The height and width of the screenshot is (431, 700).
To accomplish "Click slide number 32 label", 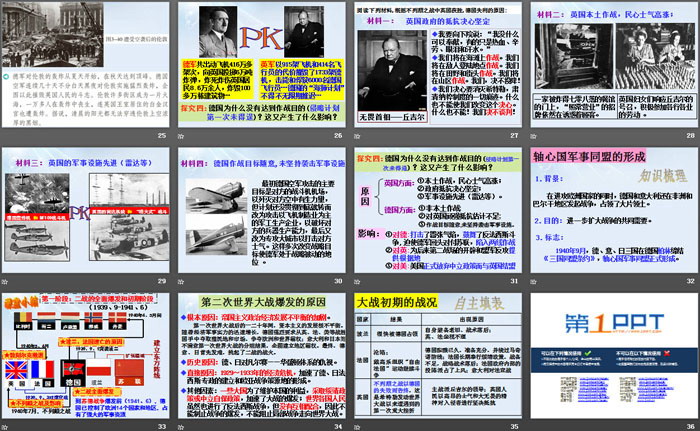I will (690, 281).
